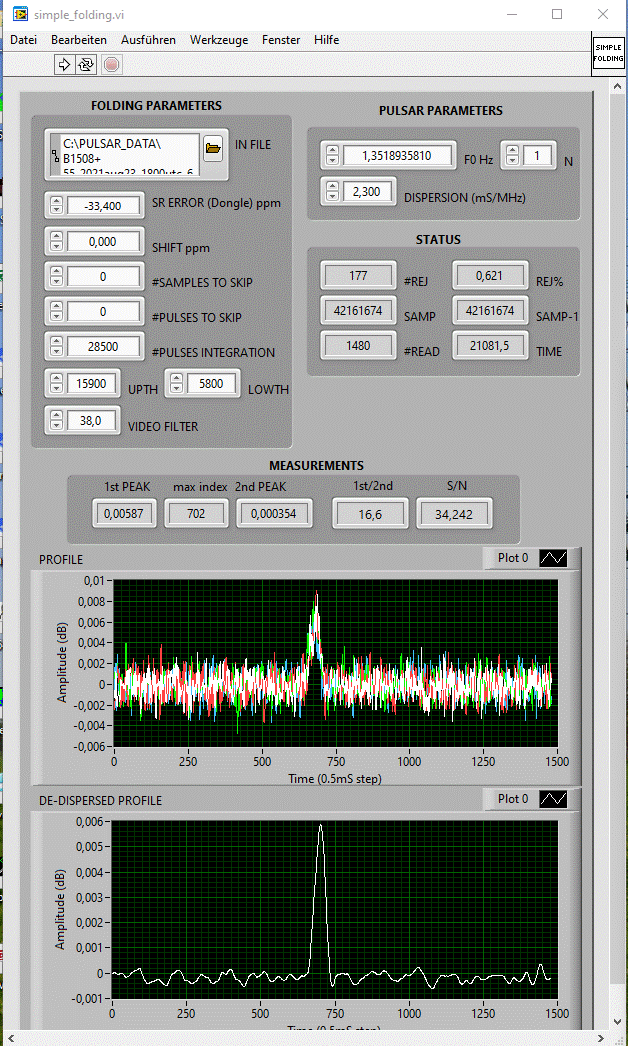Click the LOWTH field showing 5800

coord(212,383)
